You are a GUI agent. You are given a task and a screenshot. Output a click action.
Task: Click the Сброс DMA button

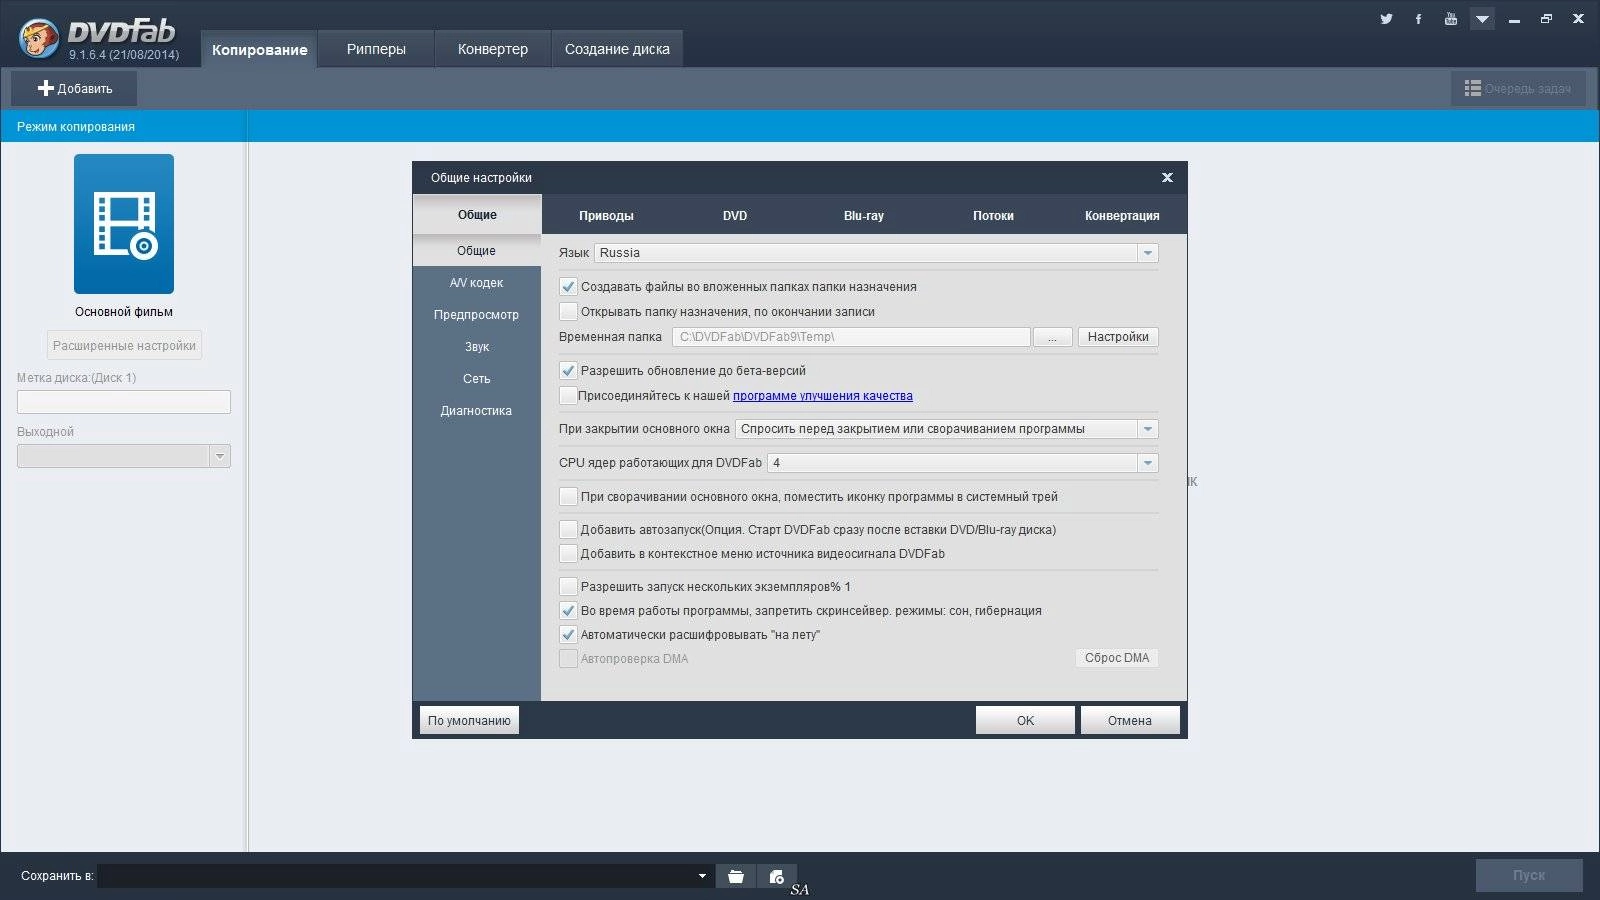pos(1117,658)
